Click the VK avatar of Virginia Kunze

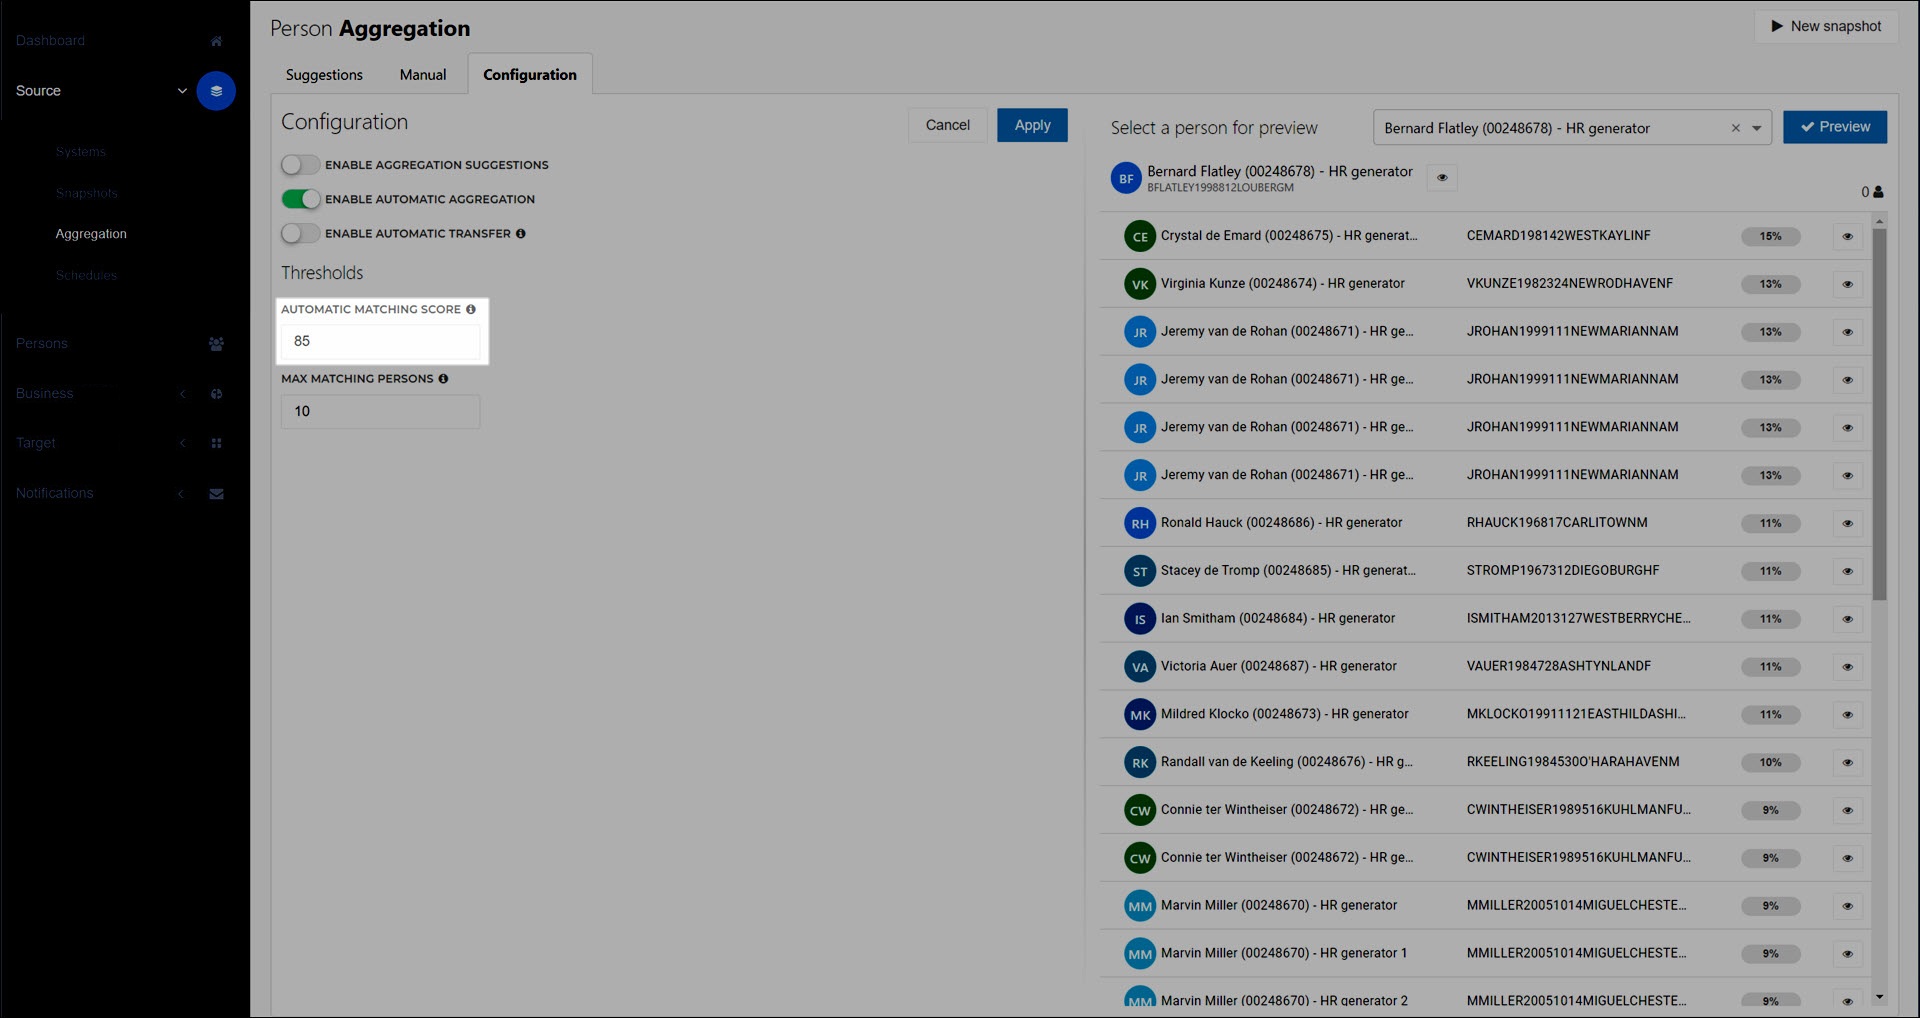1140,285
